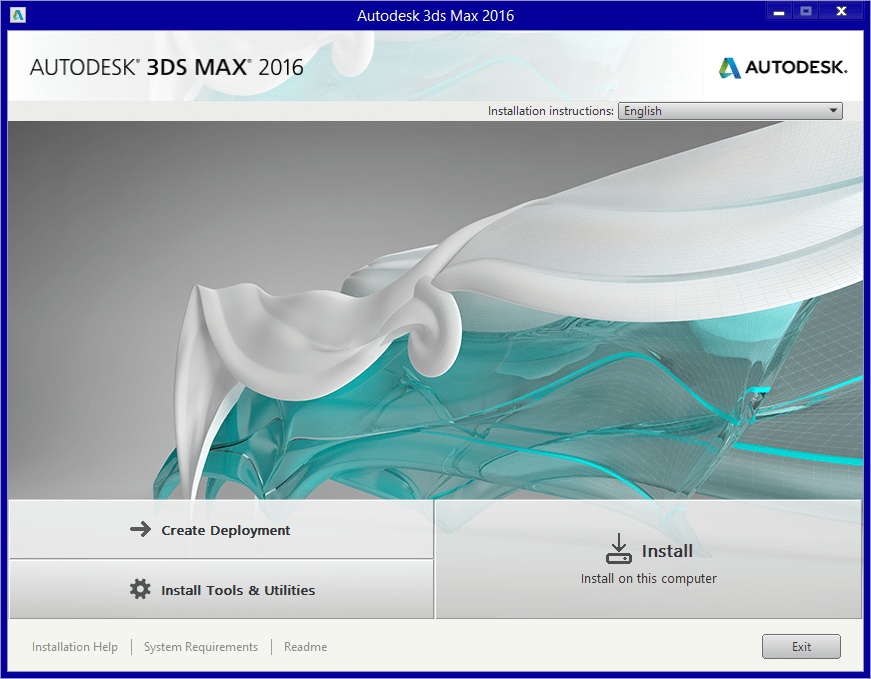Screen dimensions: 871x679
Task: Click the dropdown arrow beside English
Action: point(834,111)
